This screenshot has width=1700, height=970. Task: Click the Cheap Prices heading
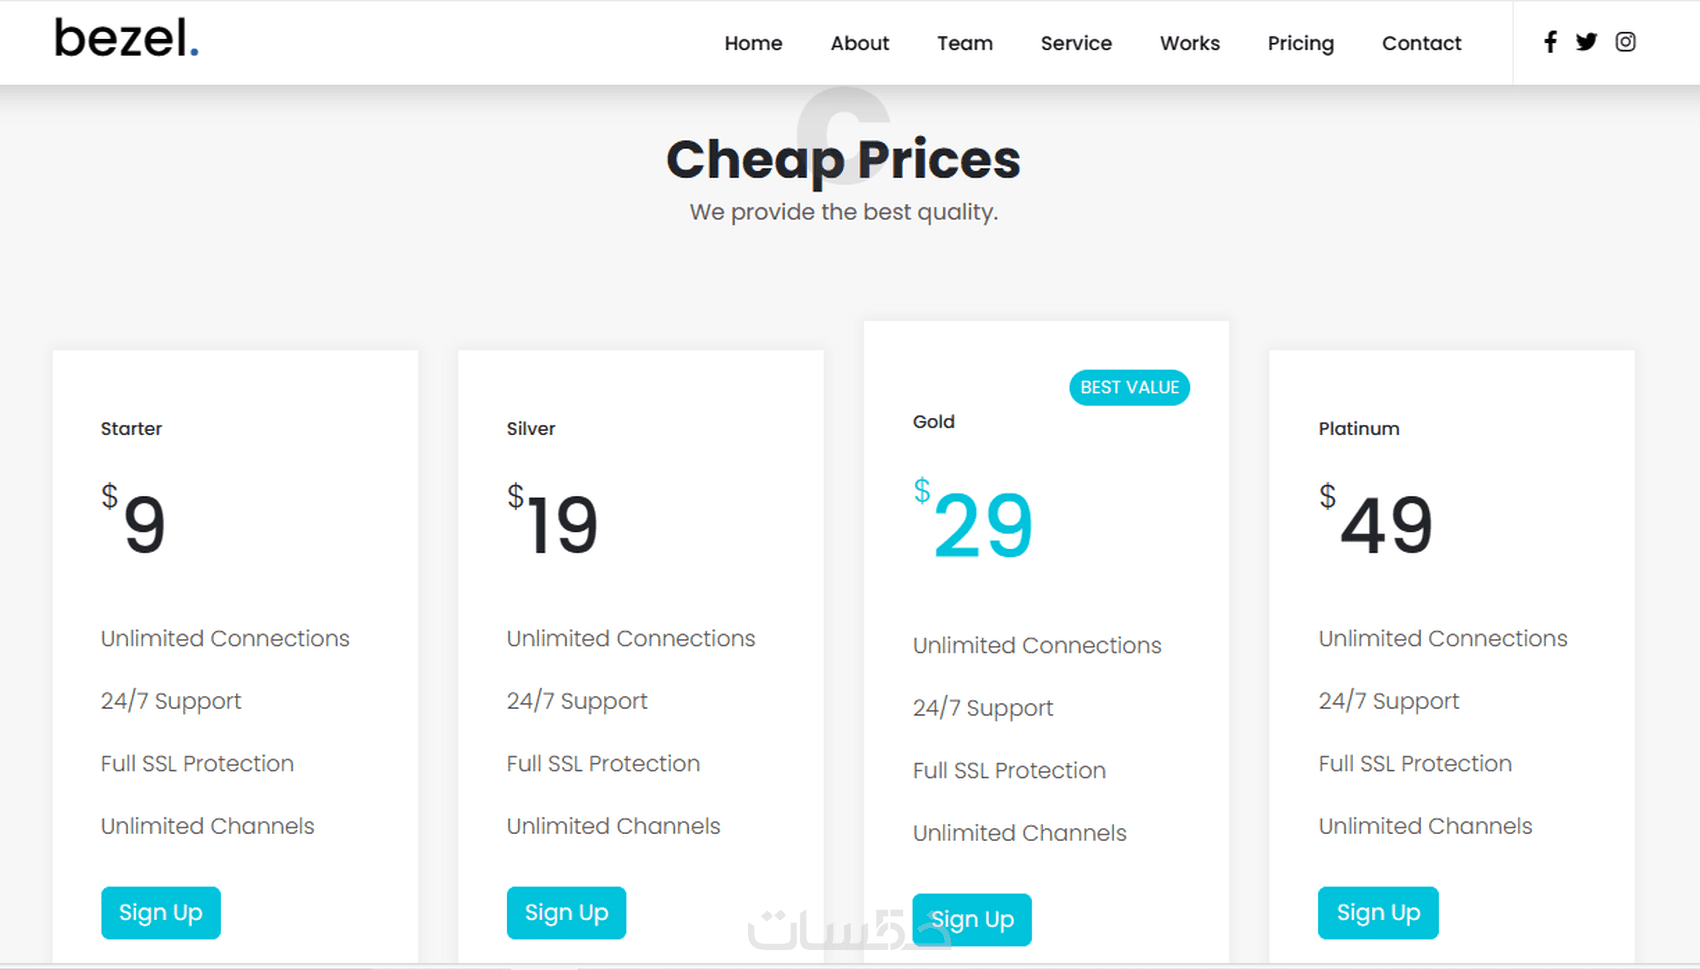click(843, 160)
